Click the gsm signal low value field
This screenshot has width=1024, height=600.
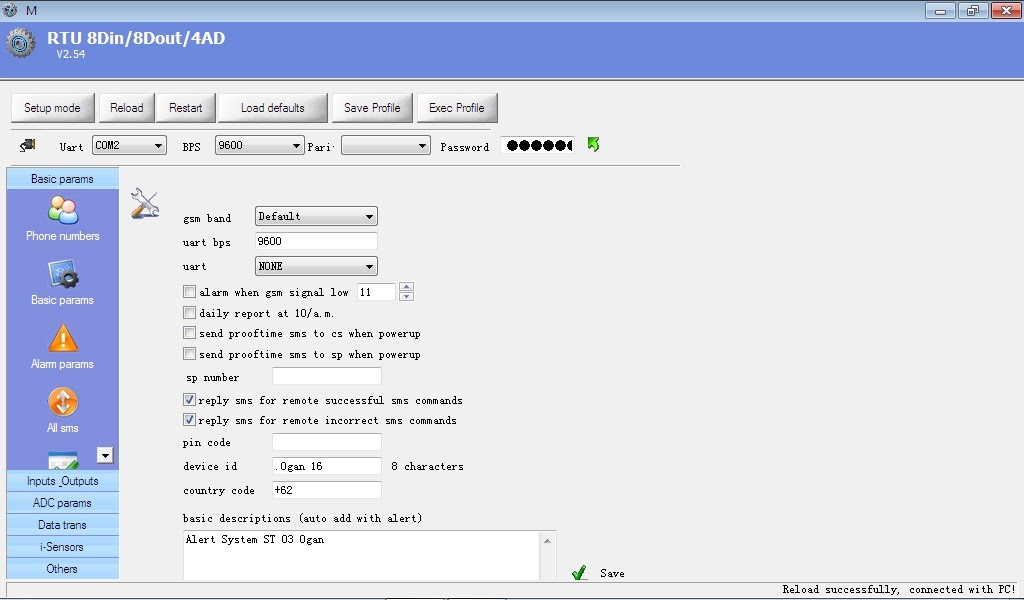click(x=376, y=292)
